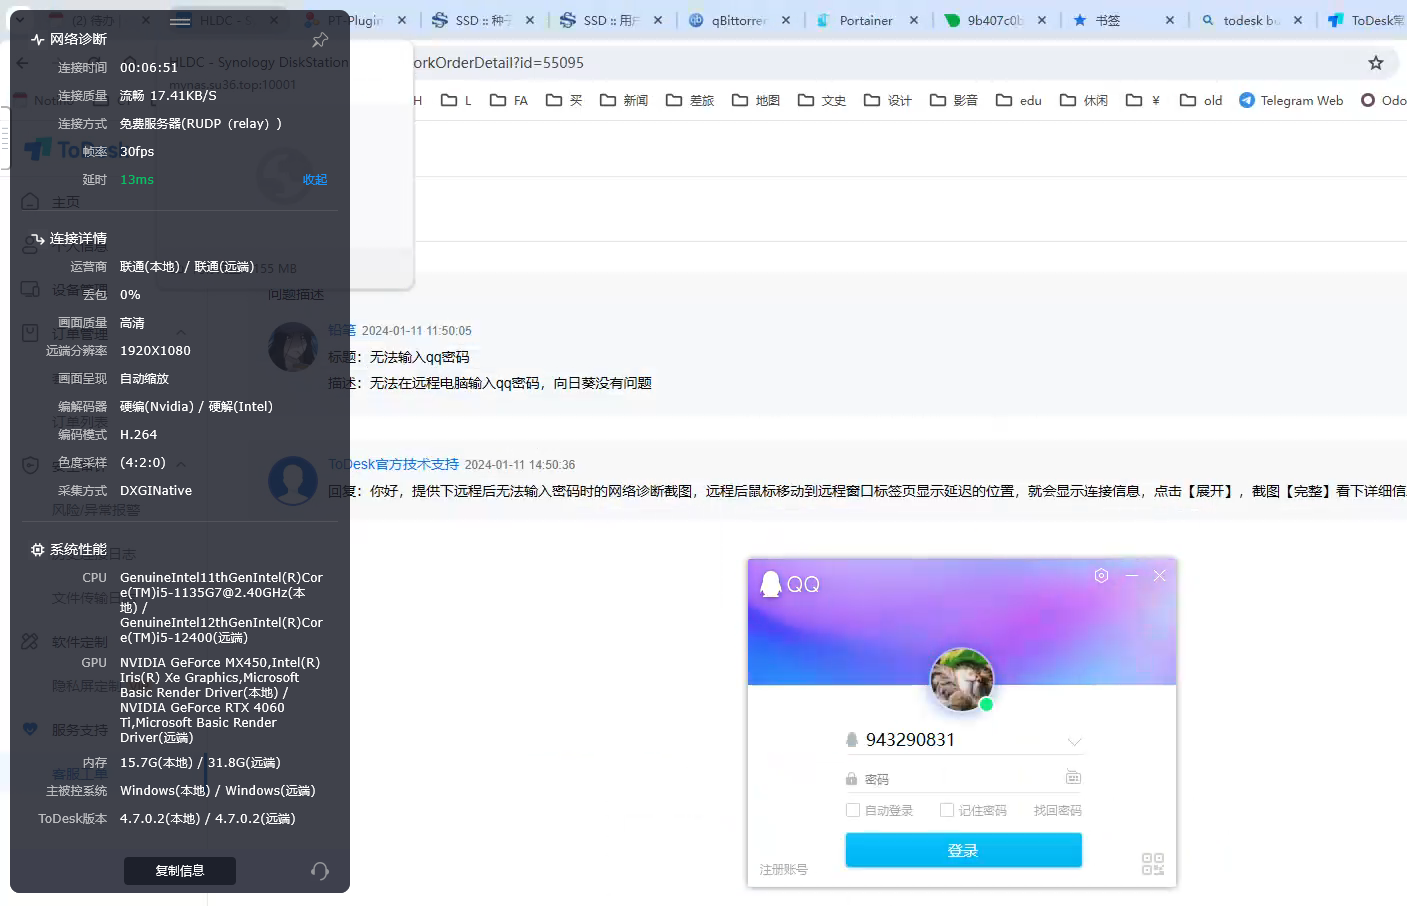
Task: Open the 设计 bookmark folder
Action: click(888, 100)
